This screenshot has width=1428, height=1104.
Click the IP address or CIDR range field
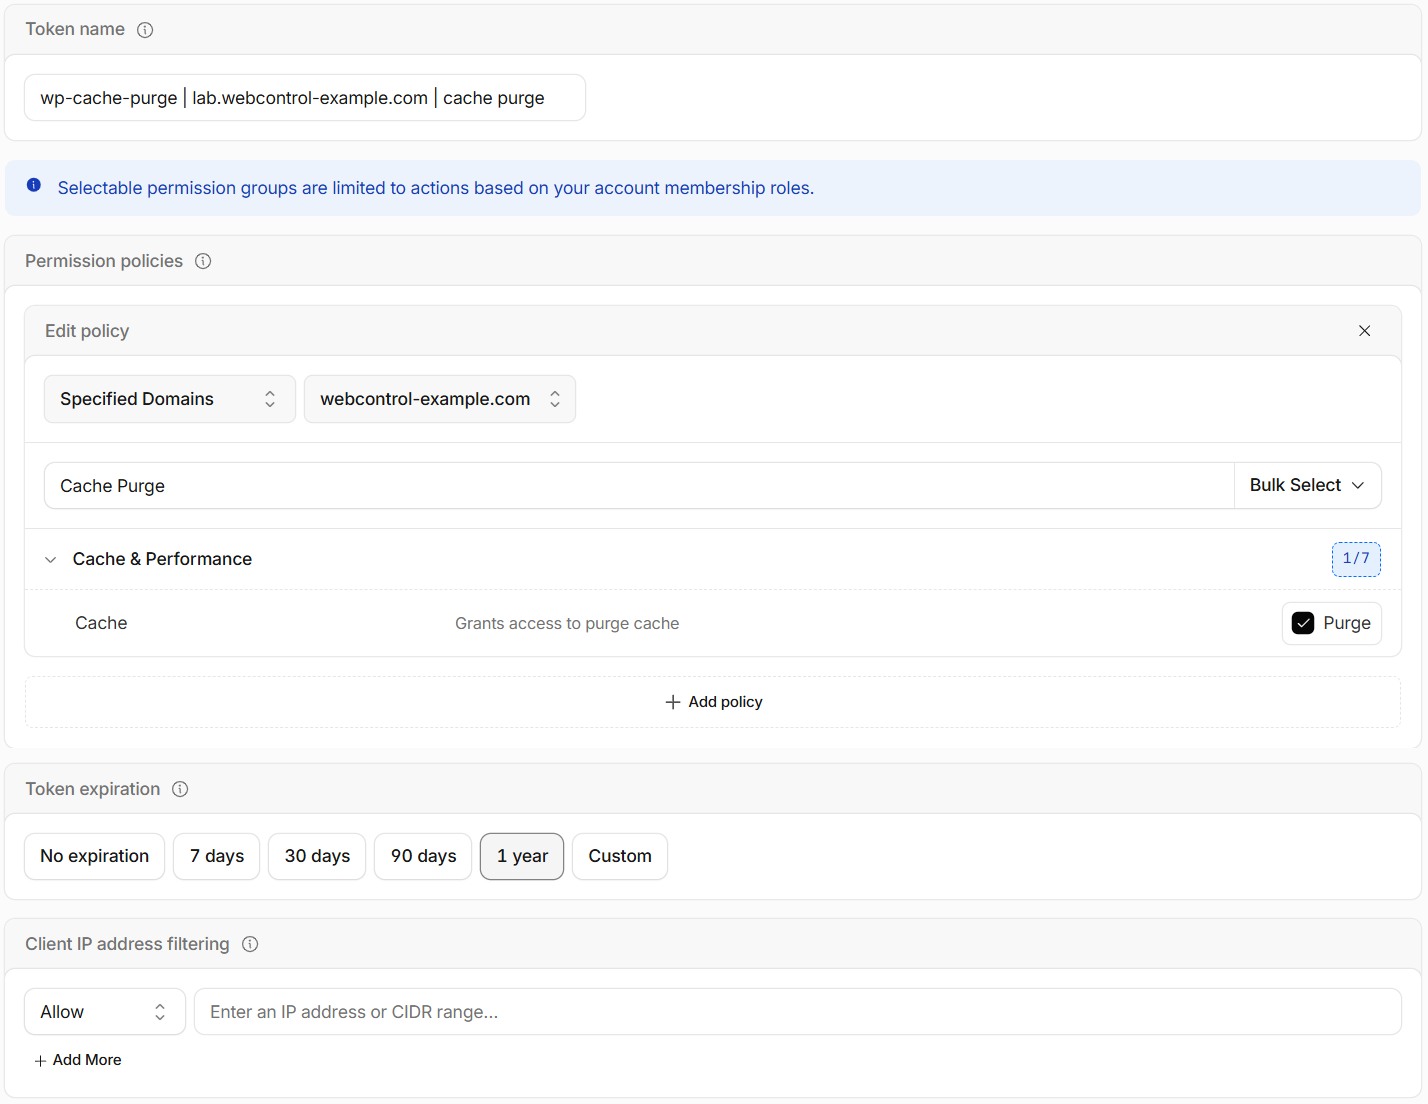pos(798,1012)
